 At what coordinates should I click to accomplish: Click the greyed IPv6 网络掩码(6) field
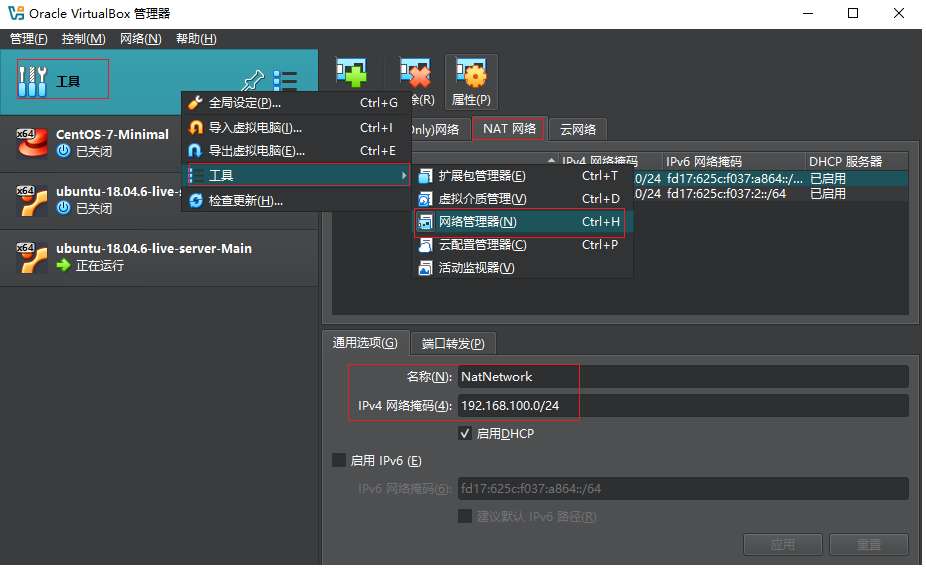coord(683,488)
